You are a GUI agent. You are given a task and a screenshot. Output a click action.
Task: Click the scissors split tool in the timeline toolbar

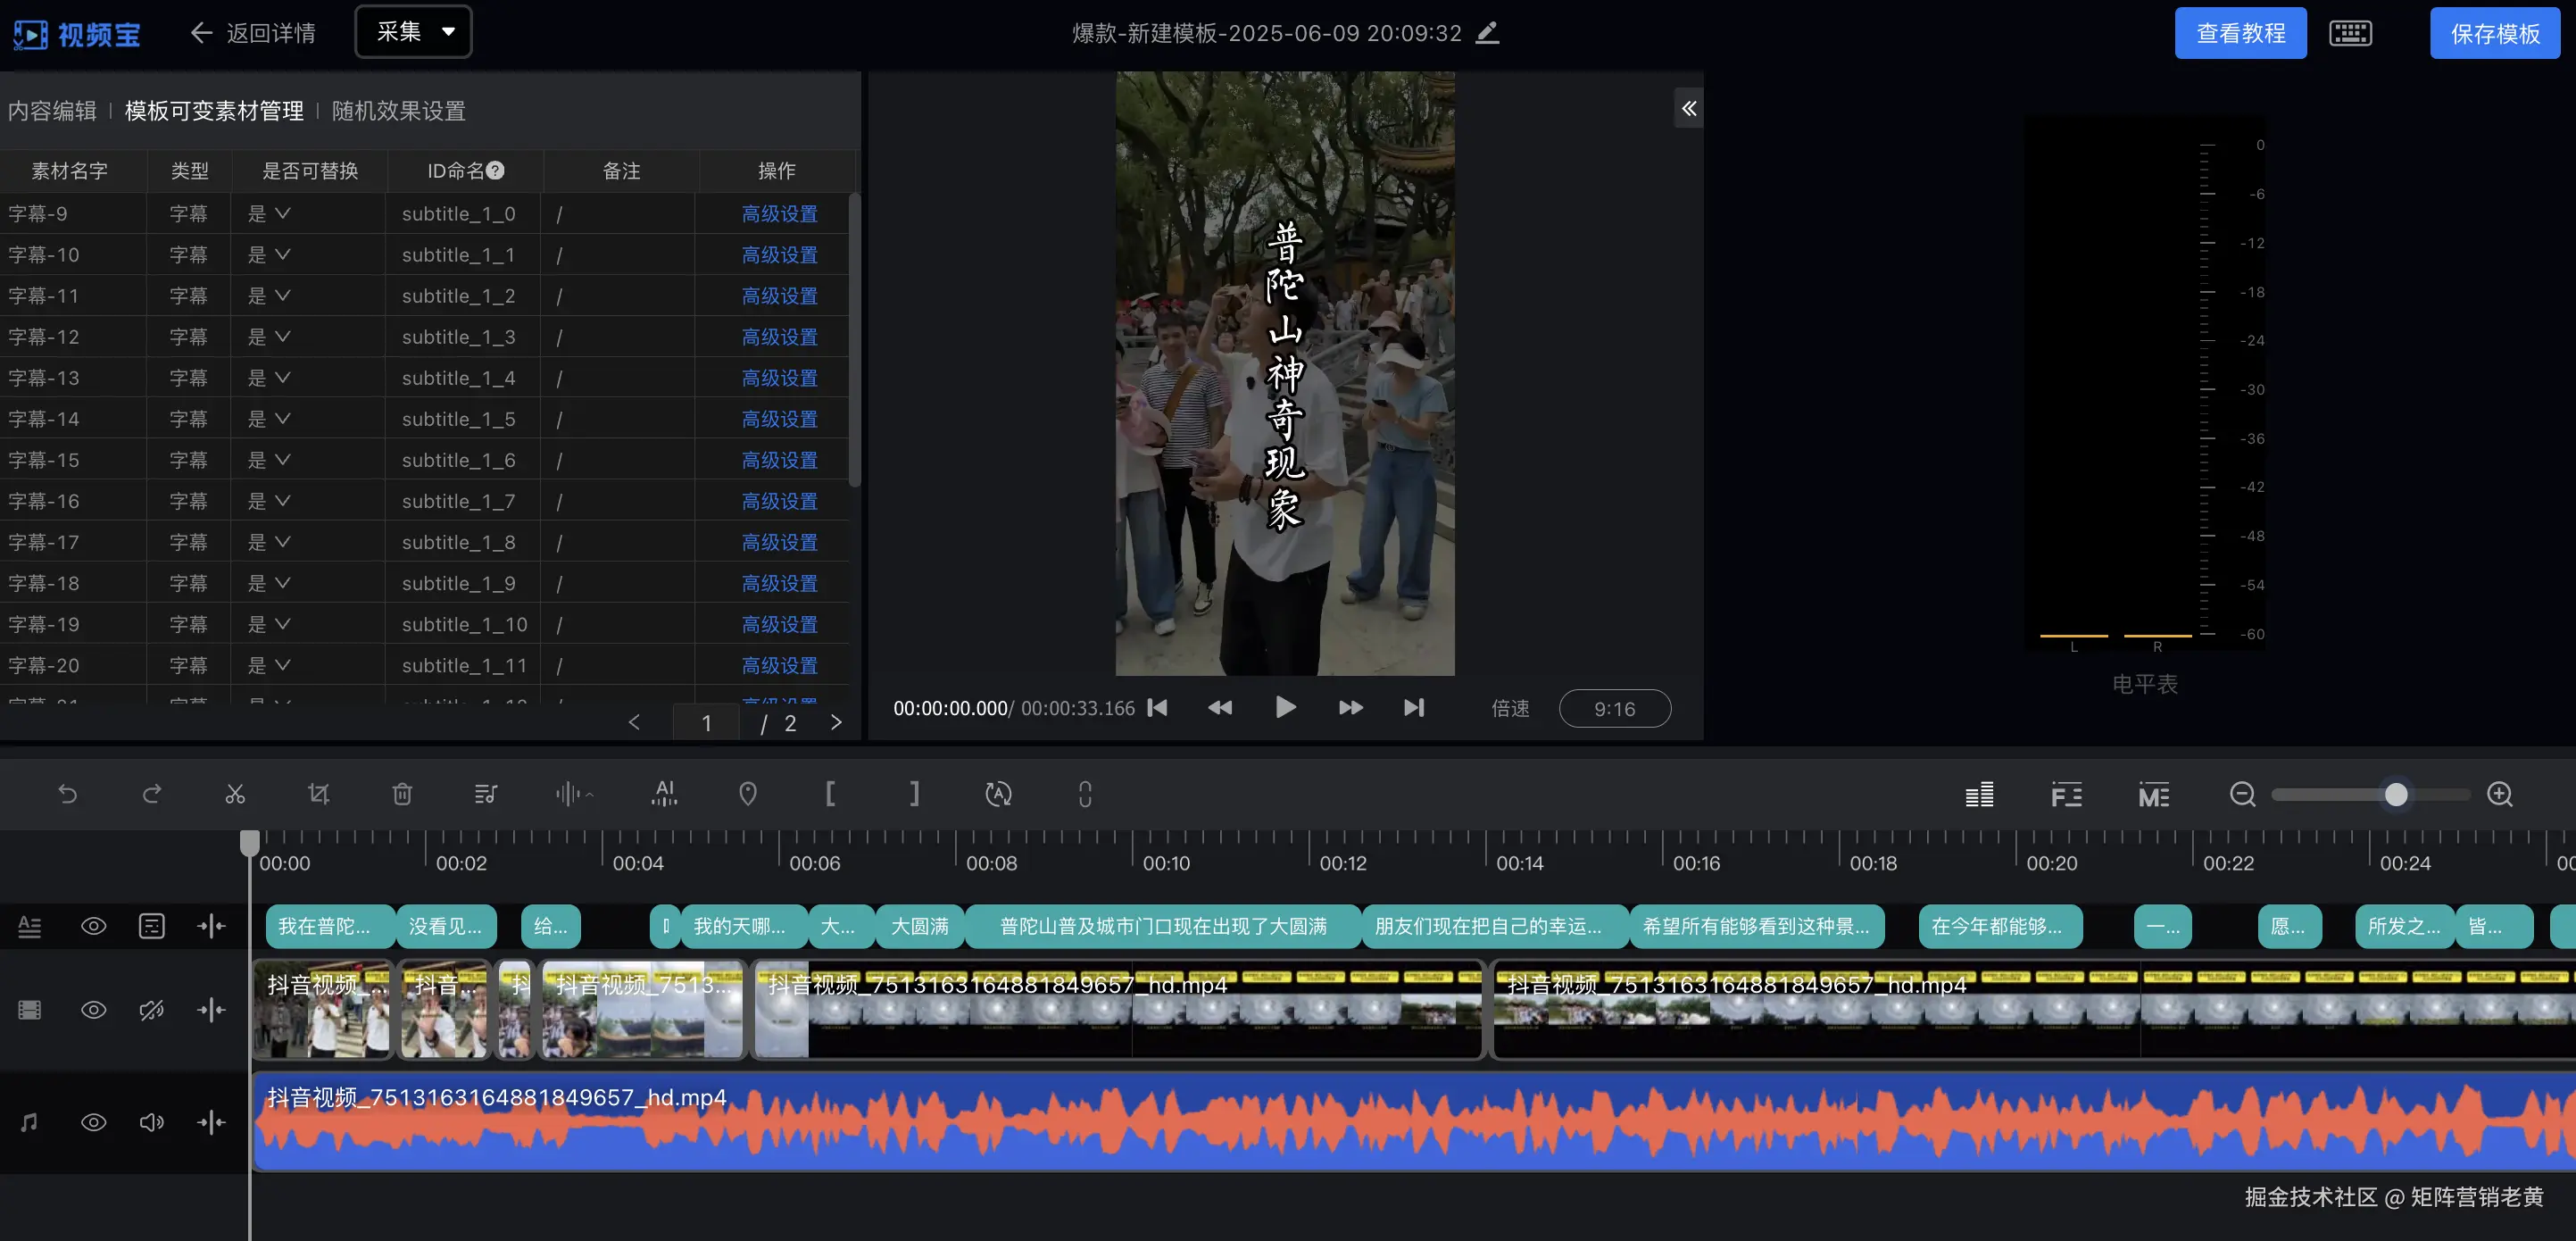click(x=235, y=794)
